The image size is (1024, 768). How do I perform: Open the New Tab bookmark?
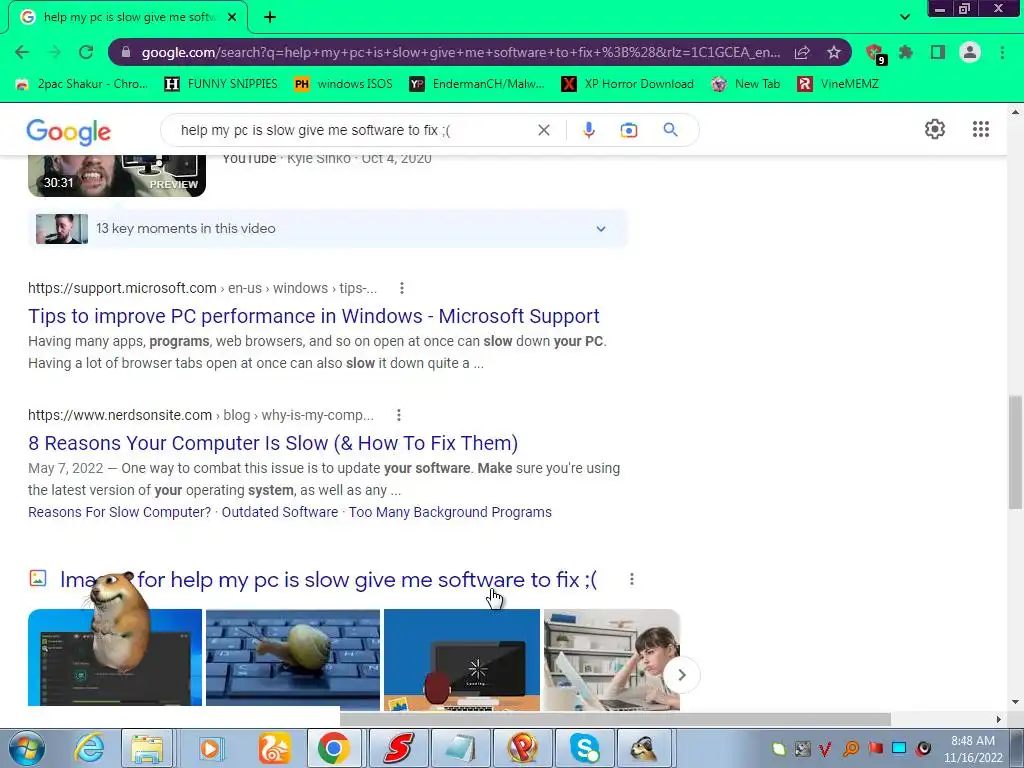[746, 84]
